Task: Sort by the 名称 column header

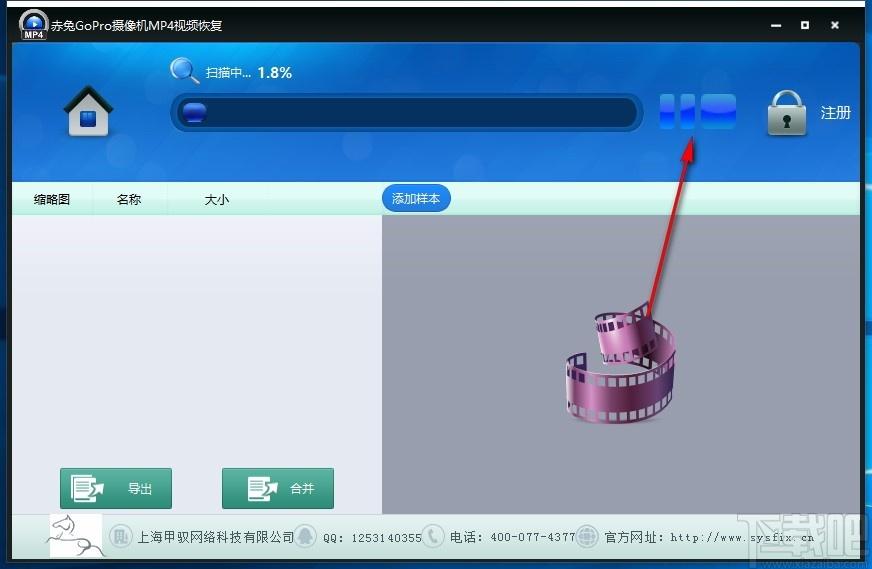Action: point(129,199)
